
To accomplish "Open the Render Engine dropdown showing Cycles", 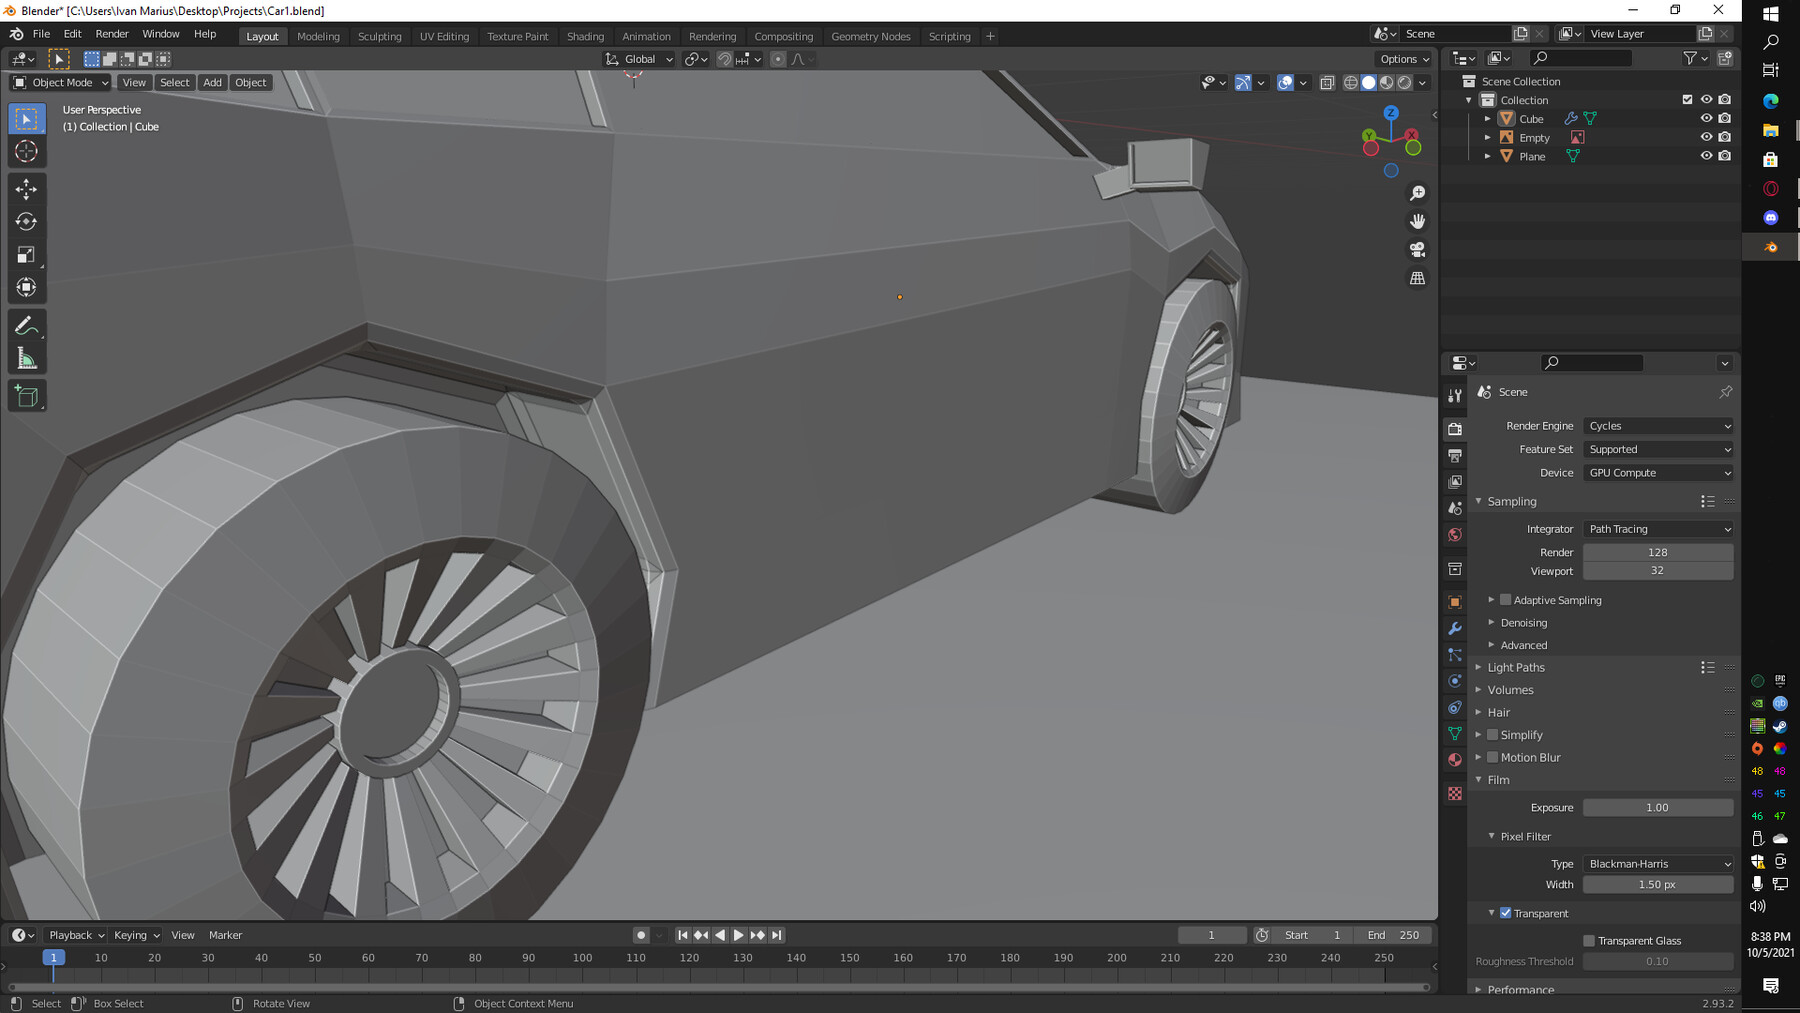I will [x=1657, y=425].
